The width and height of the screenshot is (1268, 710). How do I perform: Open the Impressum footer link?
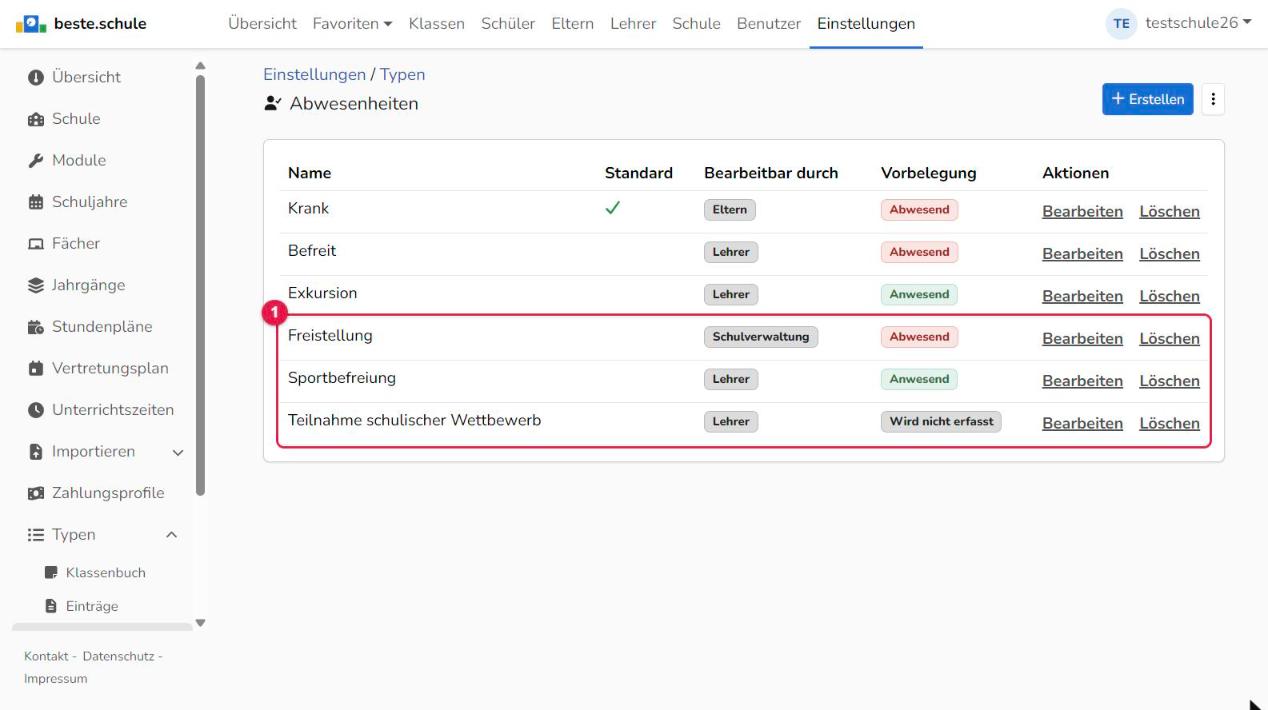point(55,679)
